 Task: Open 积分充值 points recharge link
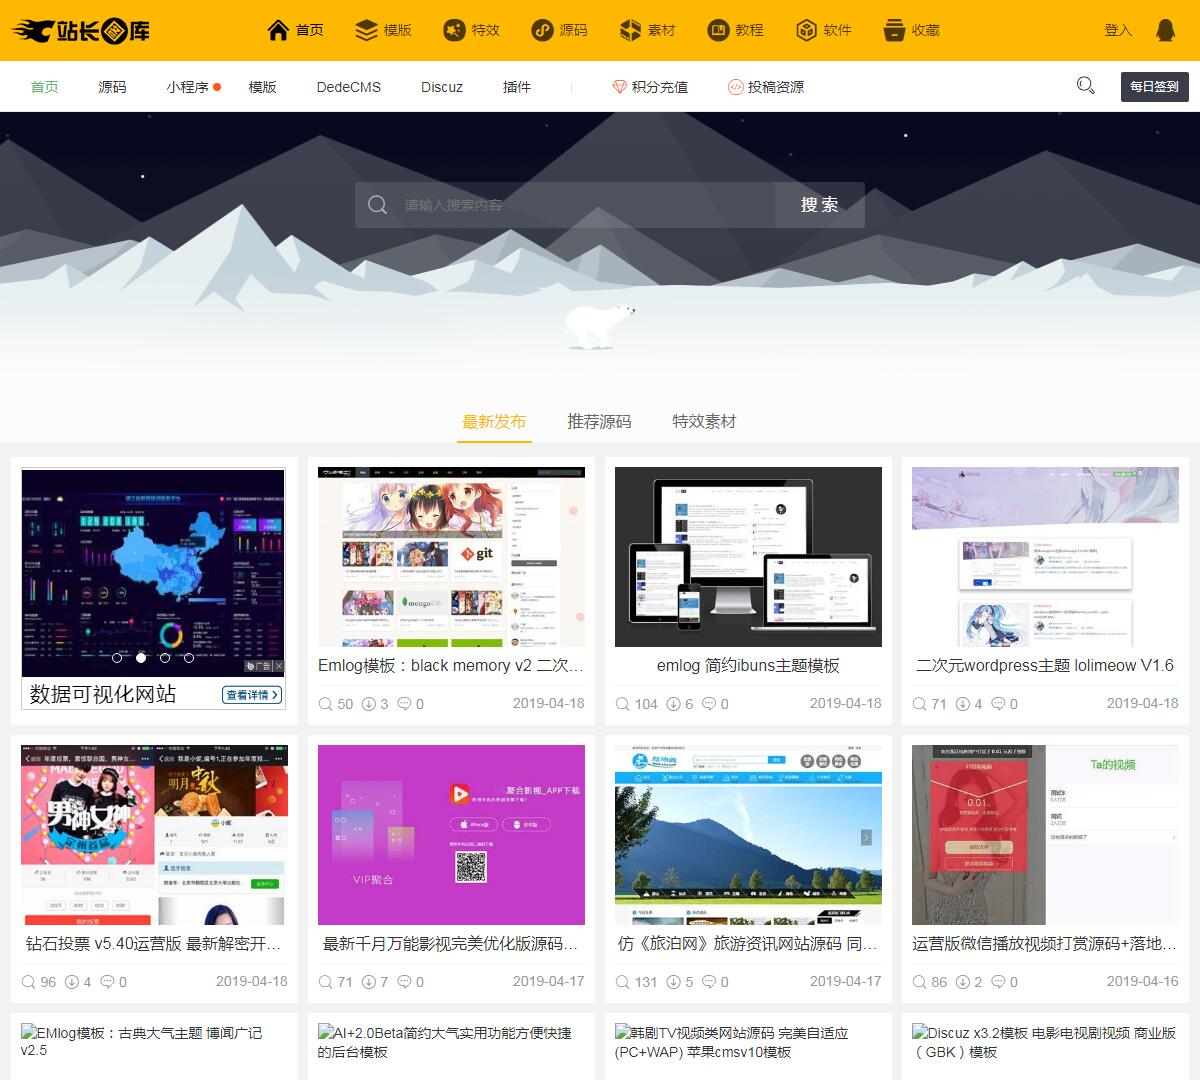(x=649, y=87)
